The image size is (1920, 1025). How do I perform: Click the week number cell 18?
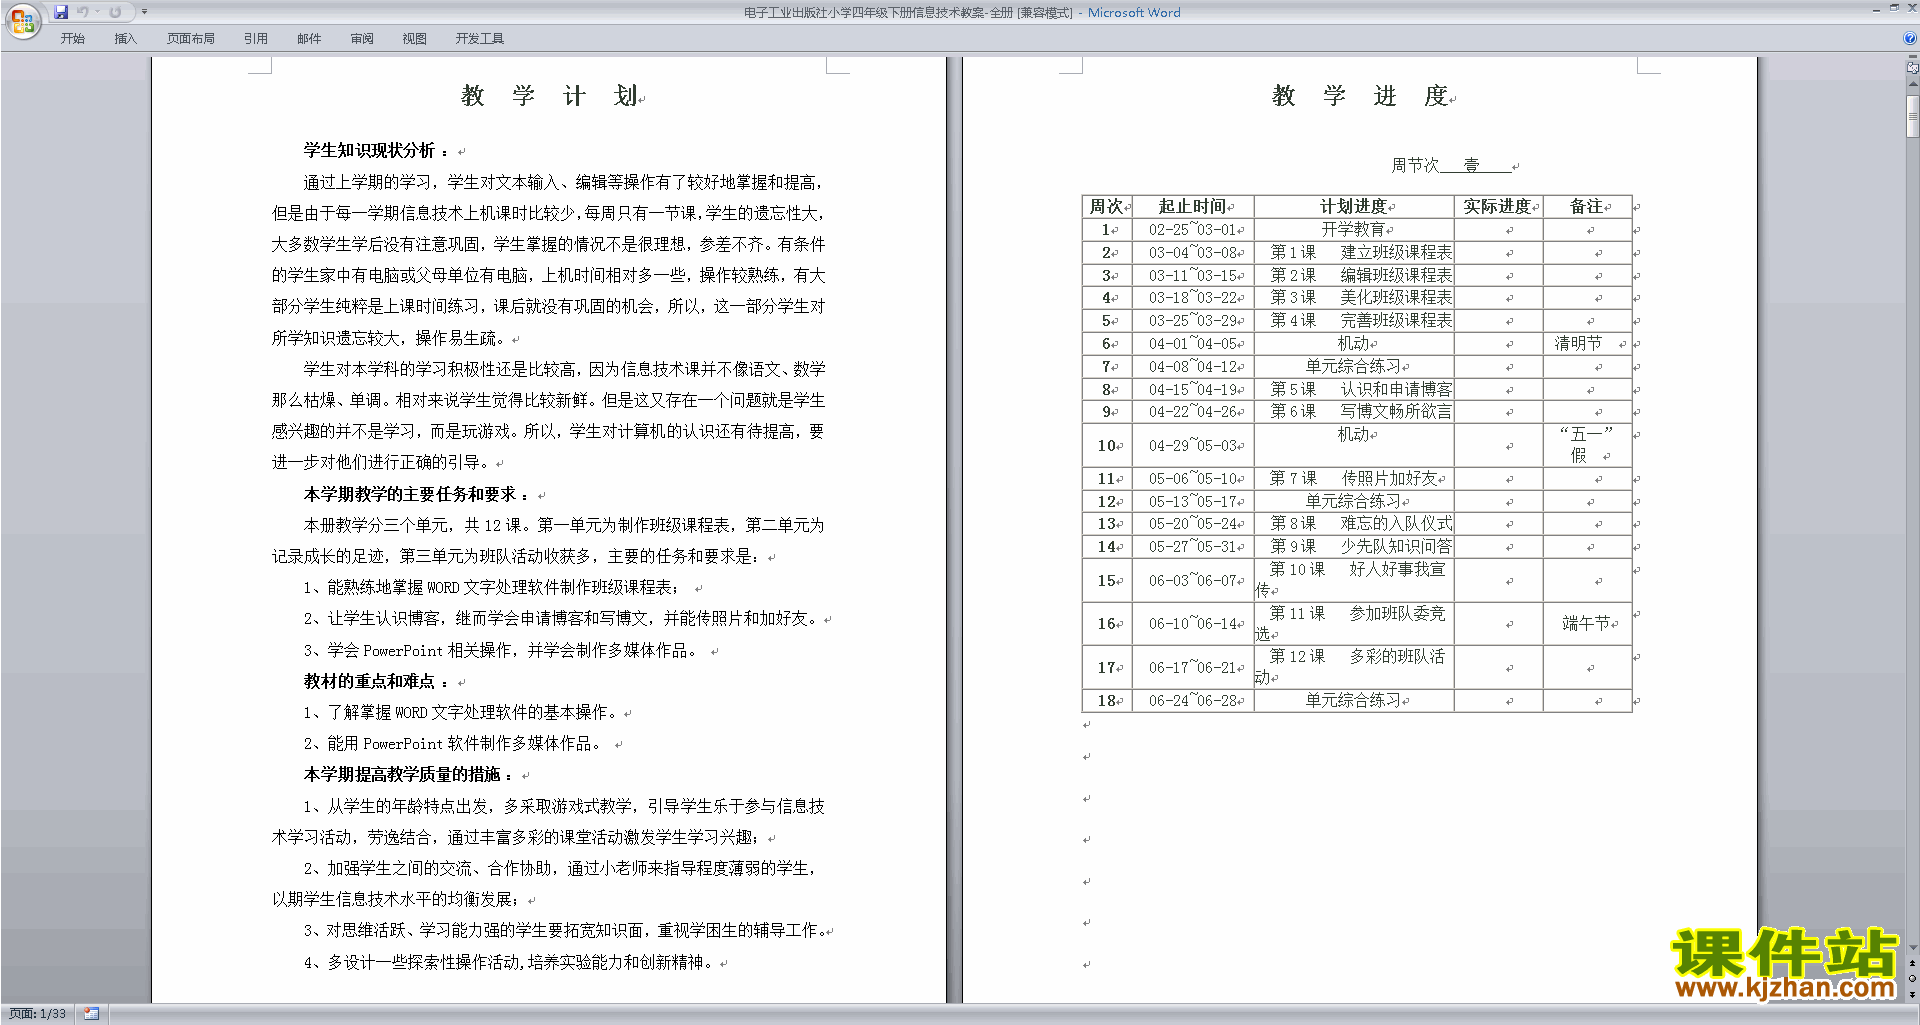tap(1107, 701)
